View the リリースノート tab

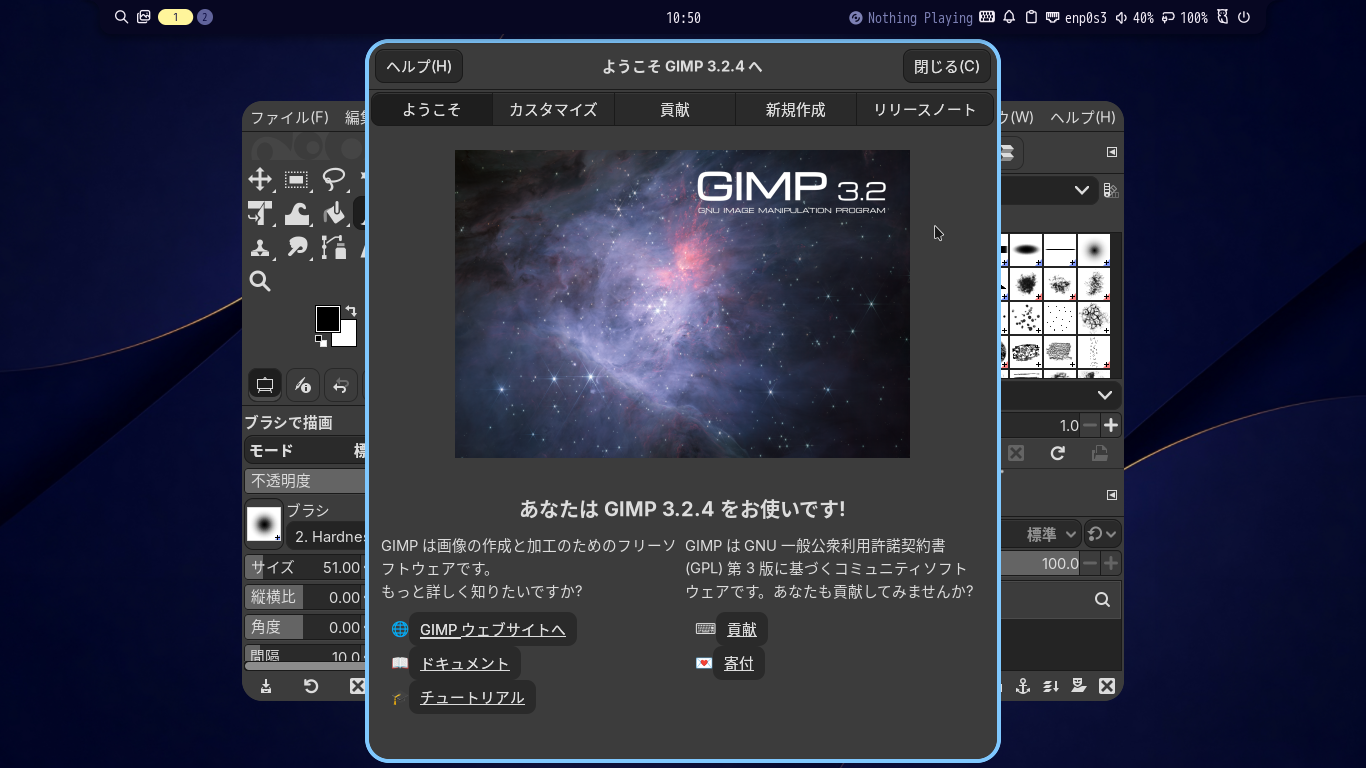click(925, 110)
